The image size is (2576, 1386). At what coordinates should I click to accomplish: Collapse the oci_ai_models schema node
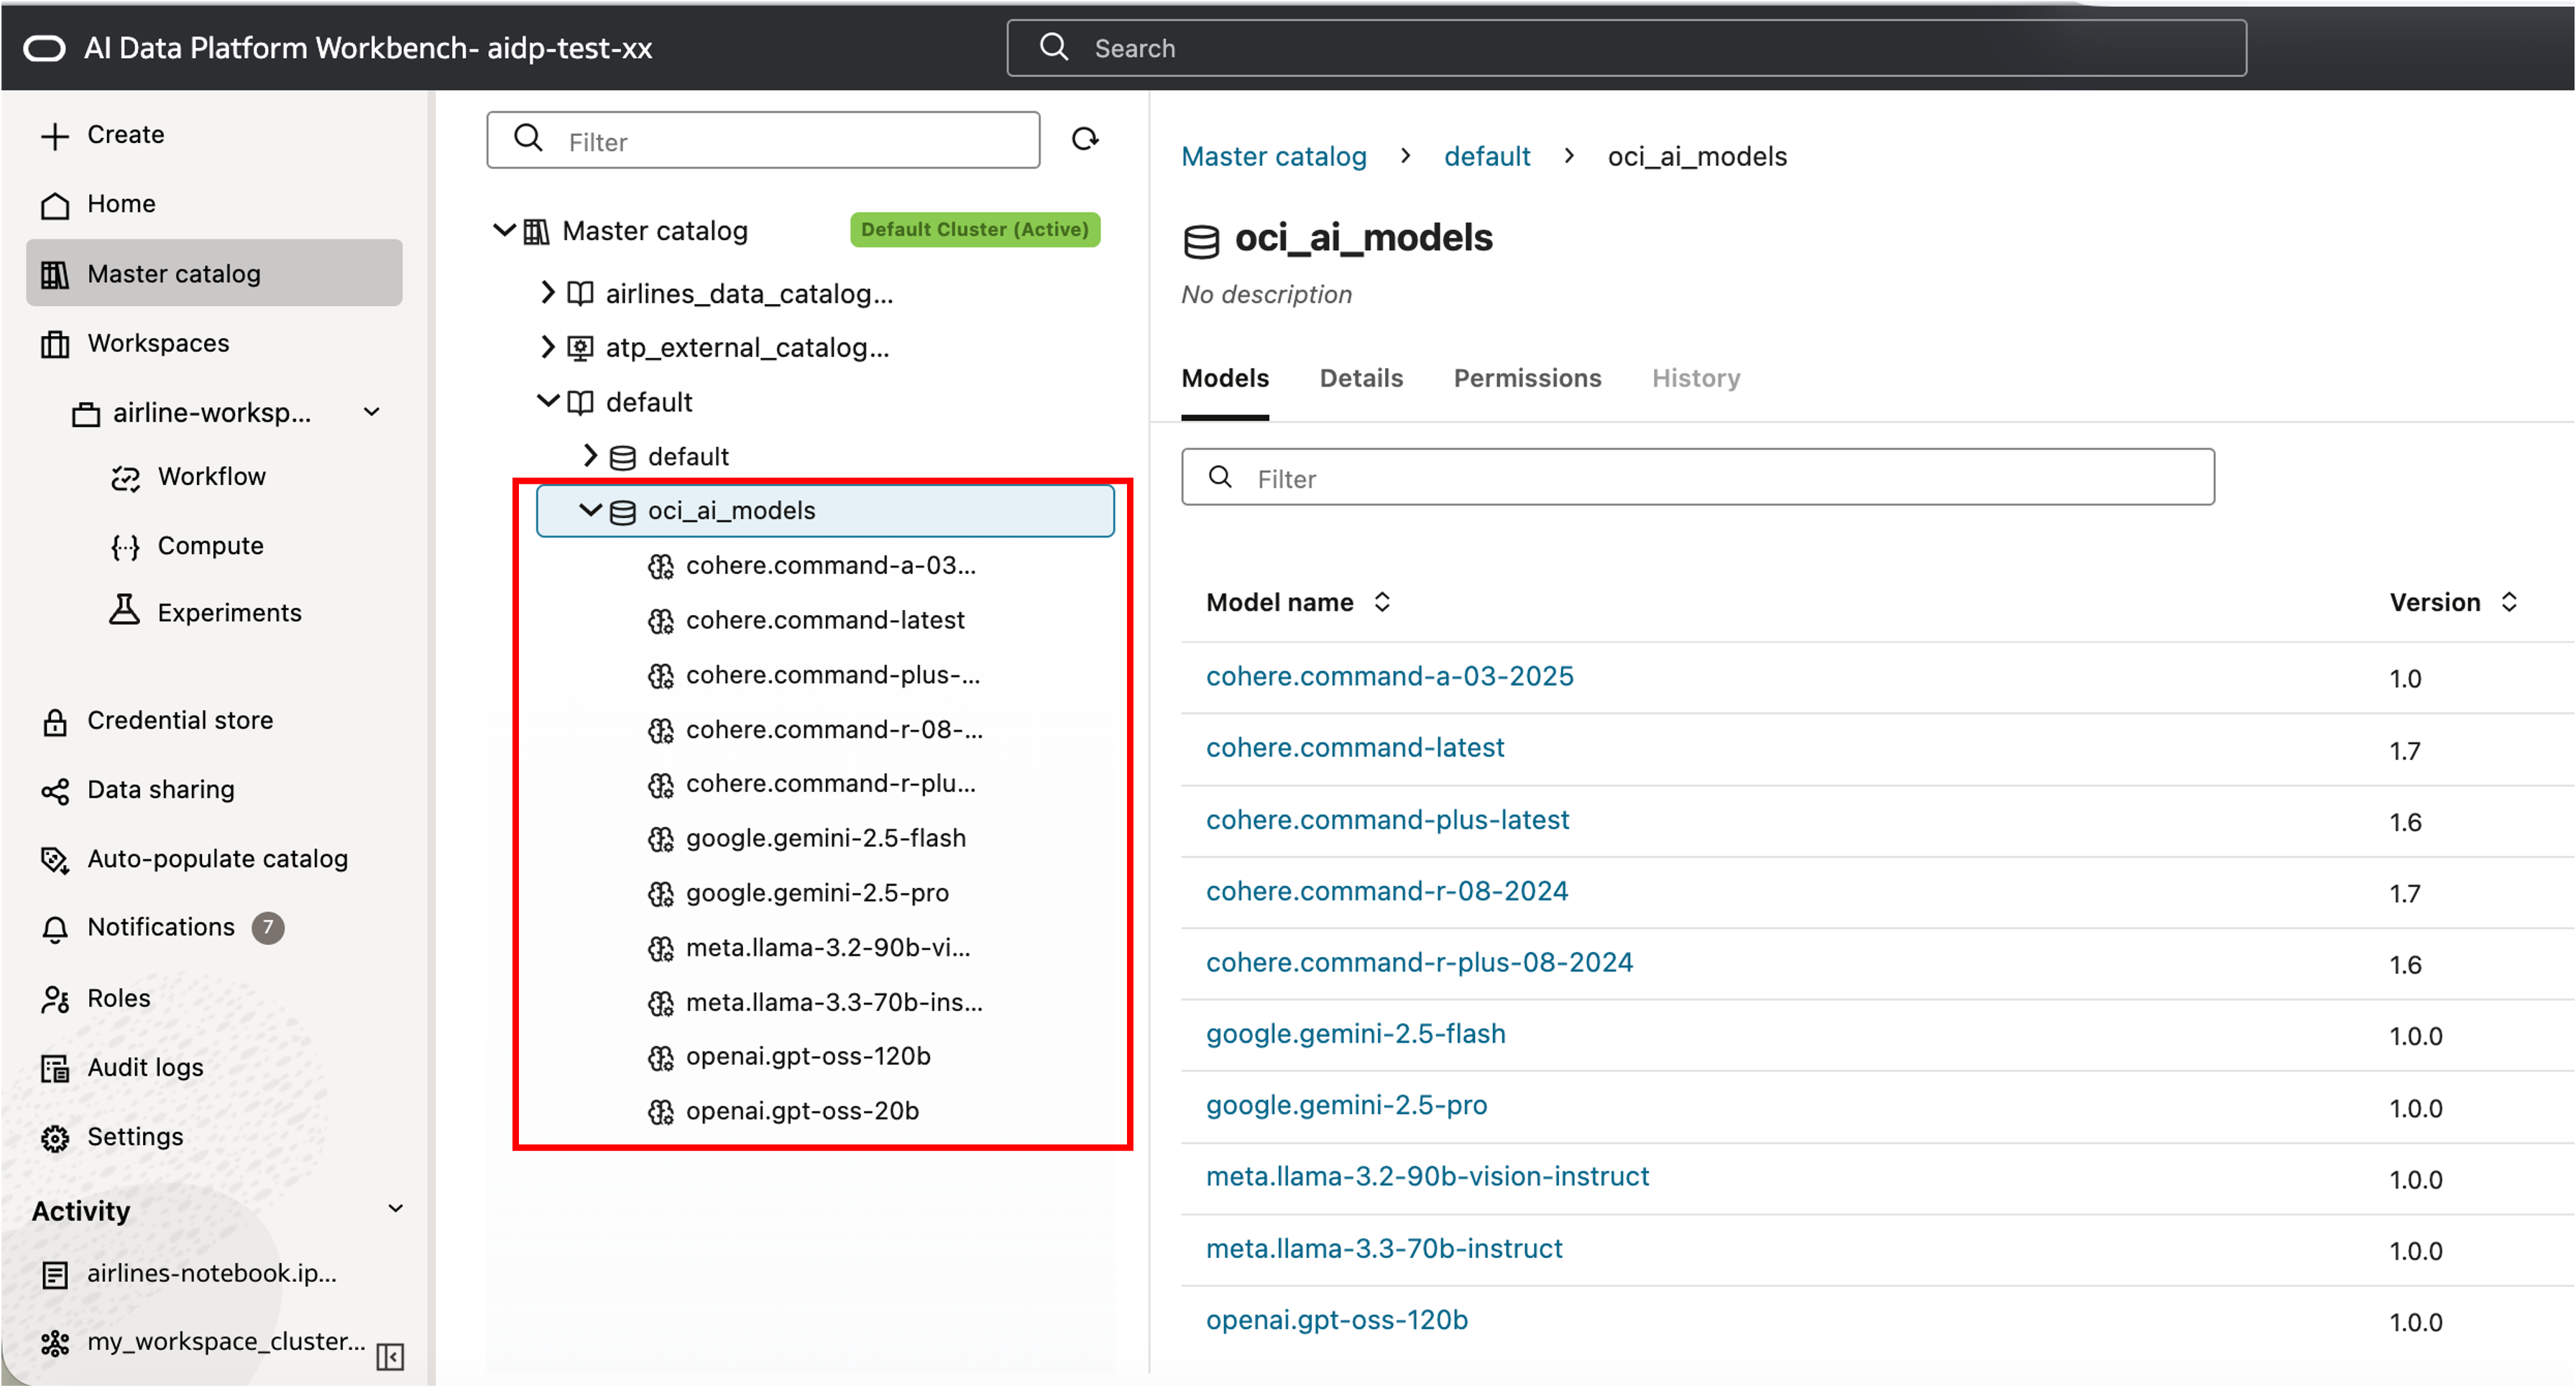pyautogui.click(x=590, y=510)
